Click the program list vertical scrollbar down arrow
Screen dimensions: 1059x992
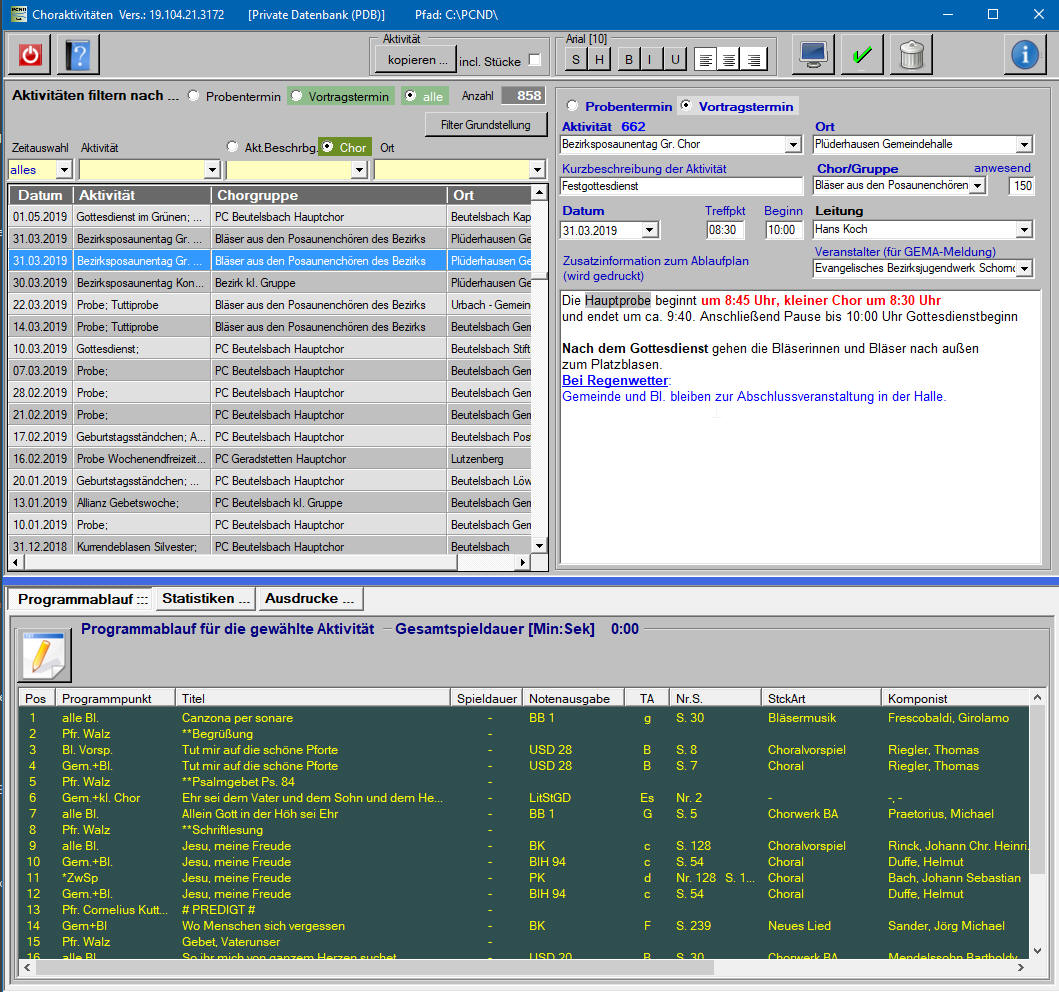coord(1037,951)
